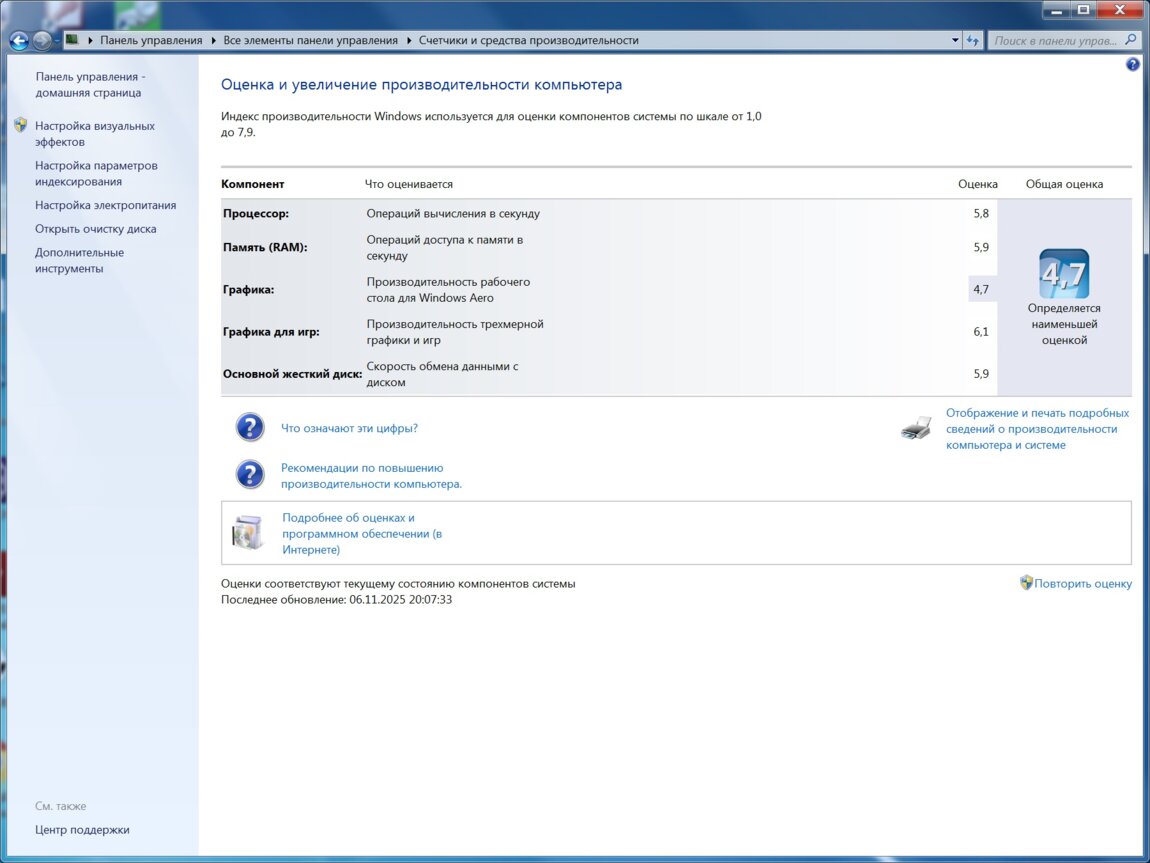The width and height of the screenshot is (1150, 863).
Task: Go to 'Все элементы панели управления' breadcrumb
Action: point(310,41)
